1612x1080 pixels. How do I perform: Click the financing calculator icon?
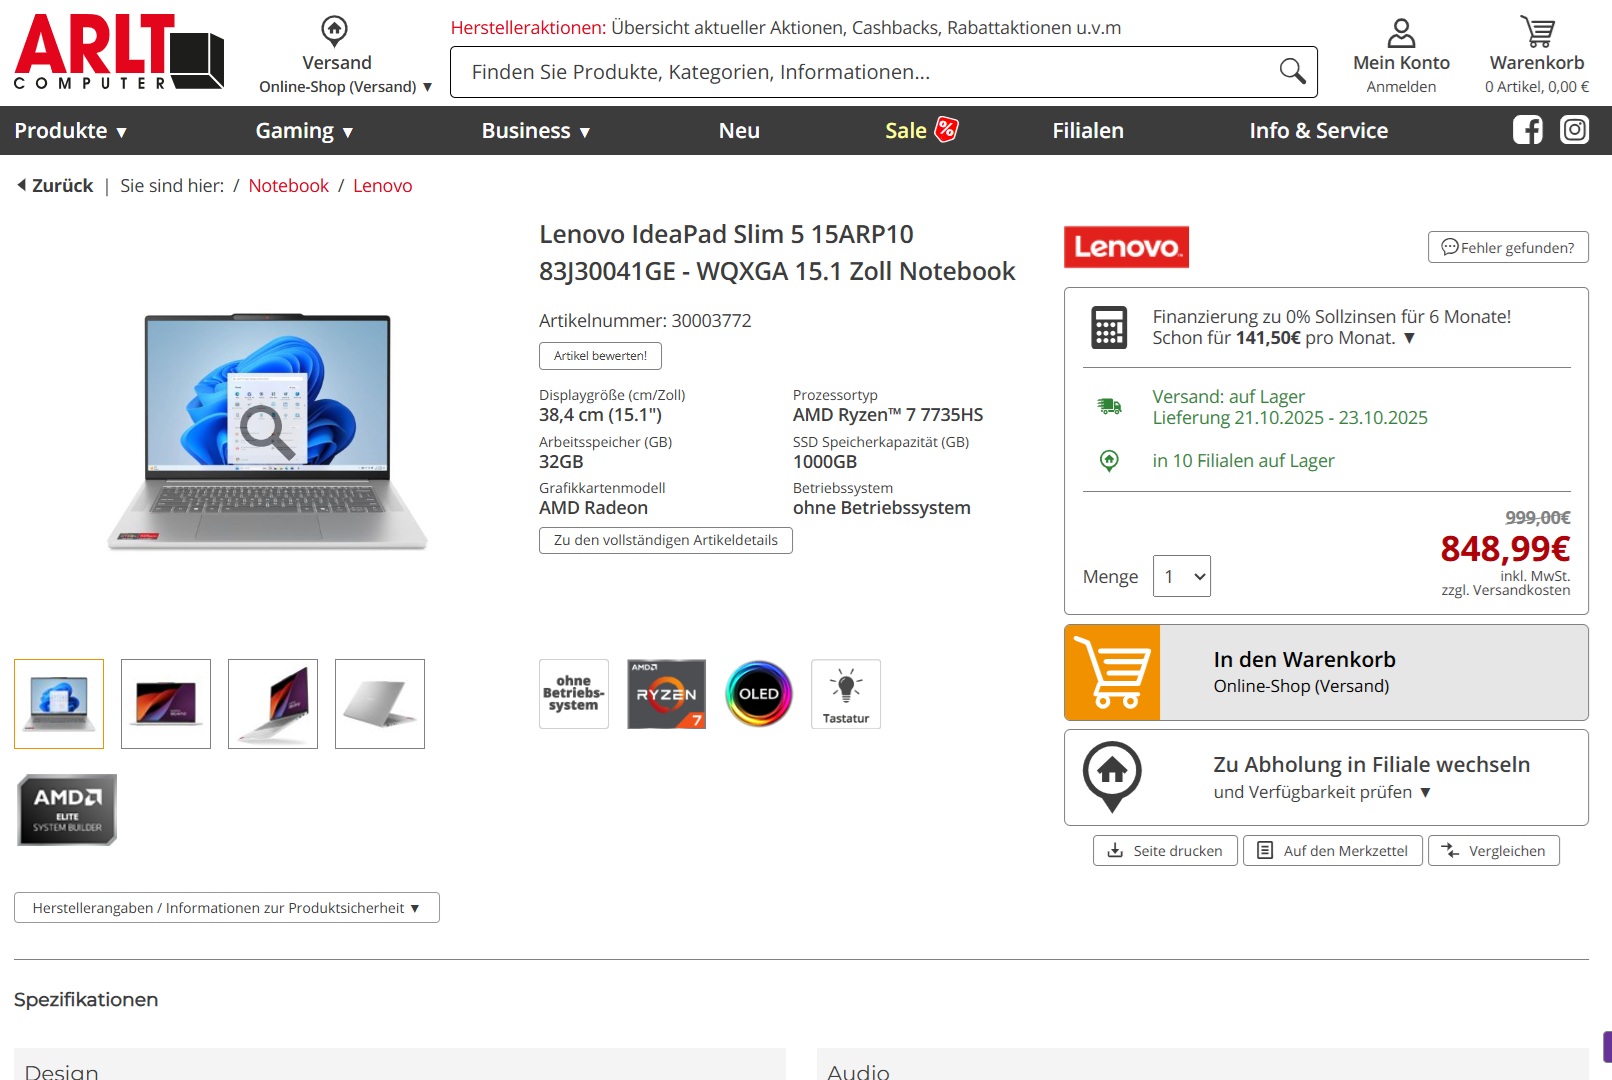click(x=1109, y=327)
